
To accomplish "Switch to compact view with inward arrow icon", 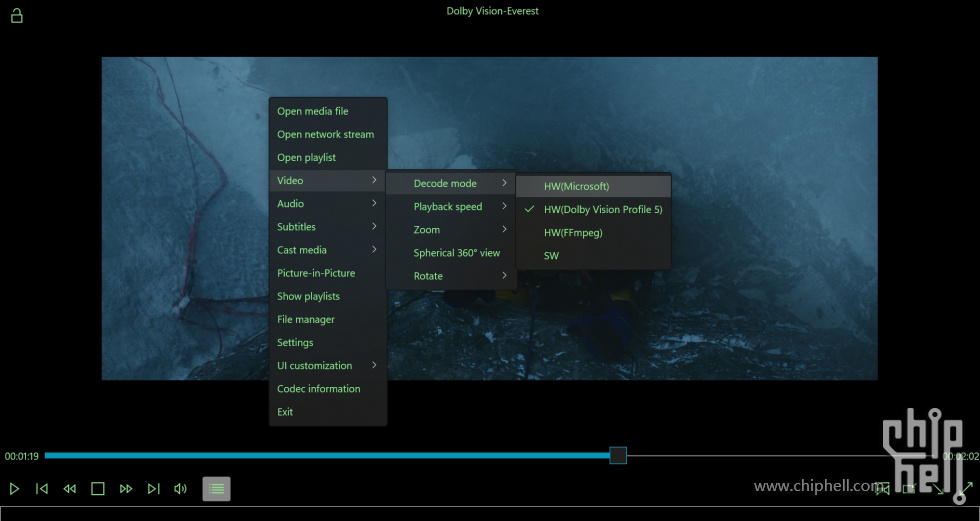I will coord(939,489).
